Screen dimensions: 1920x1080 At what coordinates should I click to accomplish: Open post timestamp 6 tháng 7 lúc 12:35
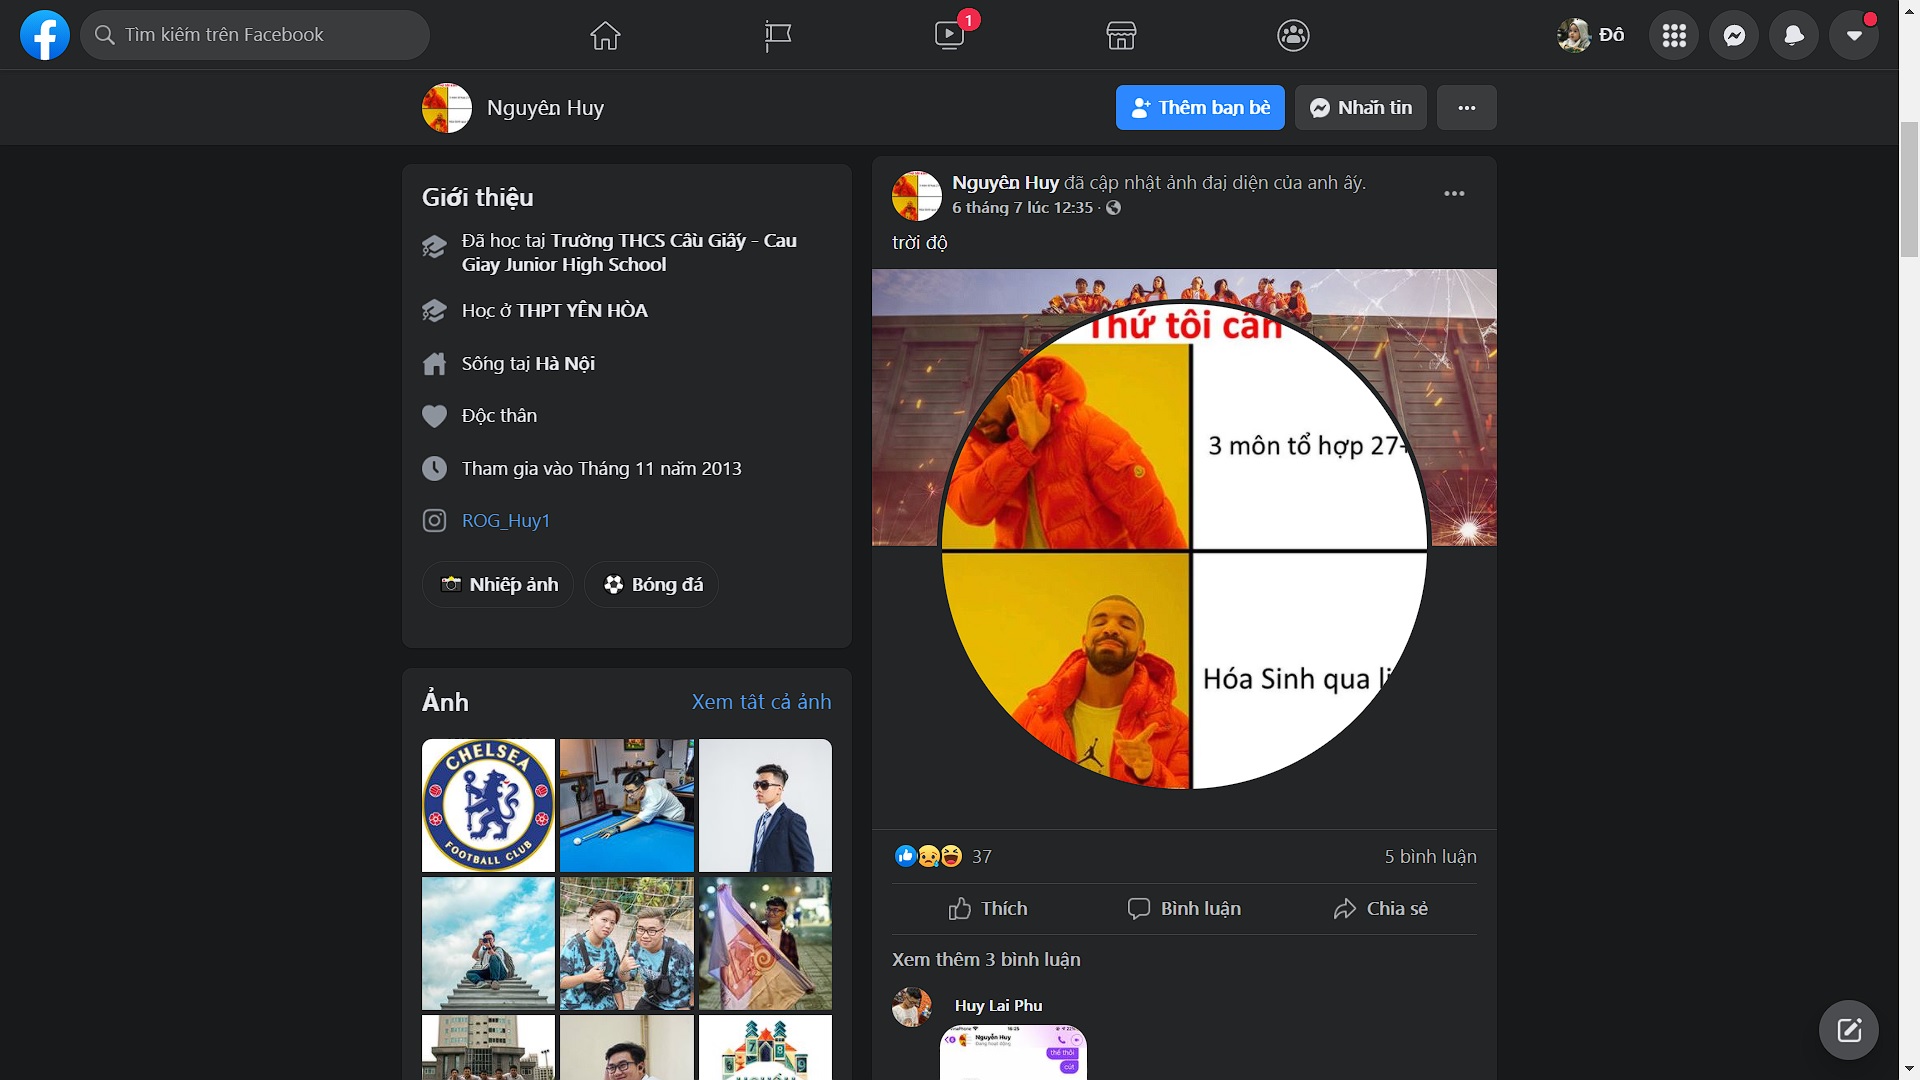coord(1022,207)
